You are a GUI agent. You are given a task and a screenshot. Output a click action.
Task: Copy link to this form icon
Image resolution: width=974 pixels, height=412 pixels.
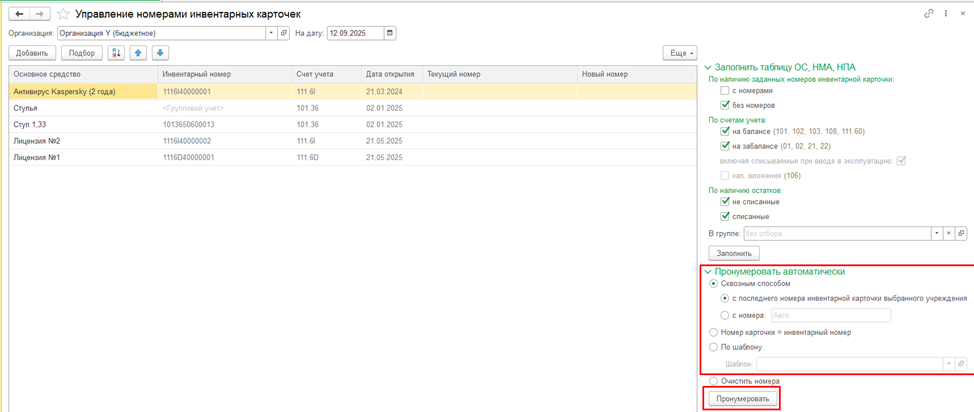point(929,13)
